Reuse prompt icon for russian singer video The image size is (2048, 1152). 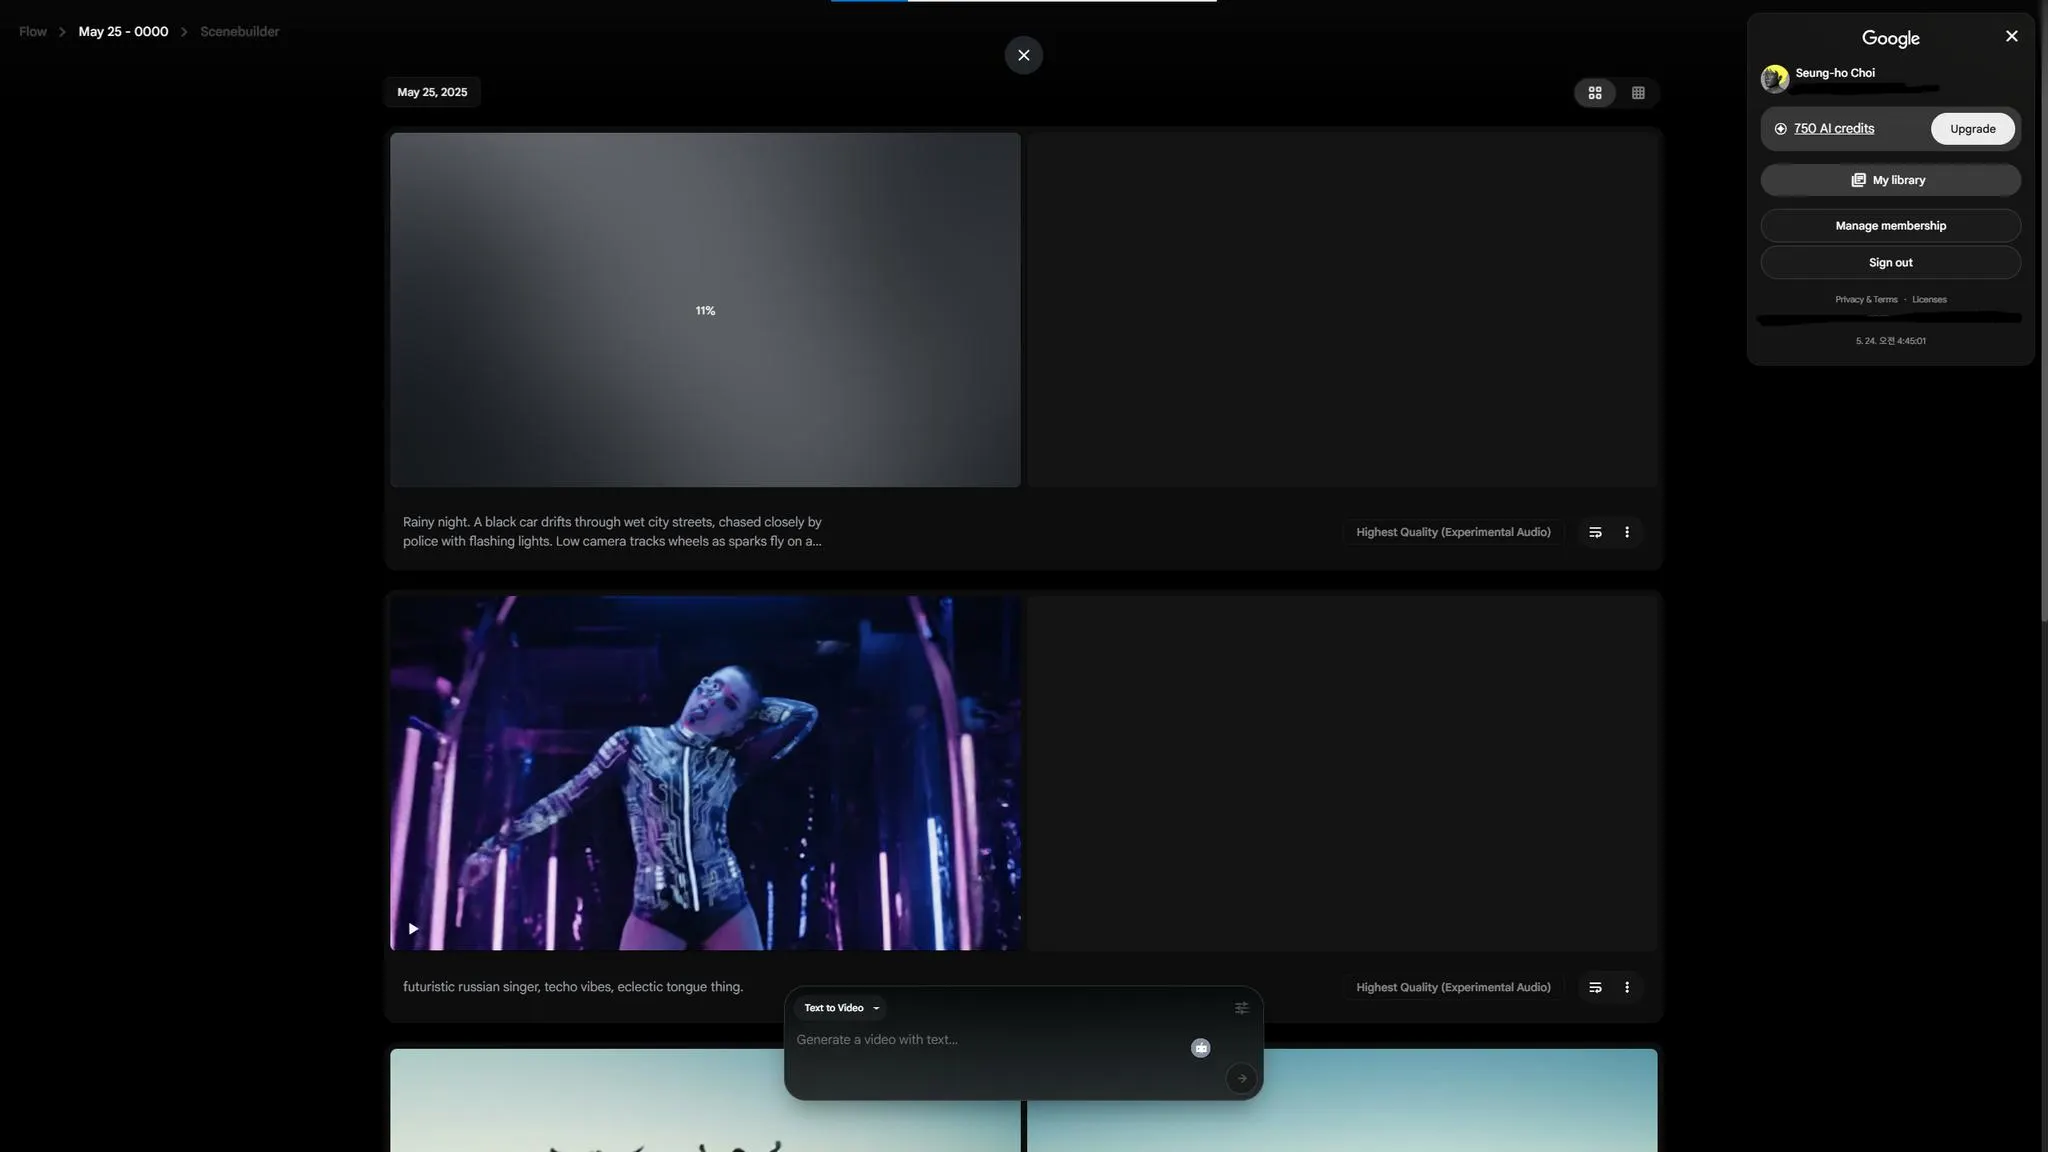click(1595, 987)
